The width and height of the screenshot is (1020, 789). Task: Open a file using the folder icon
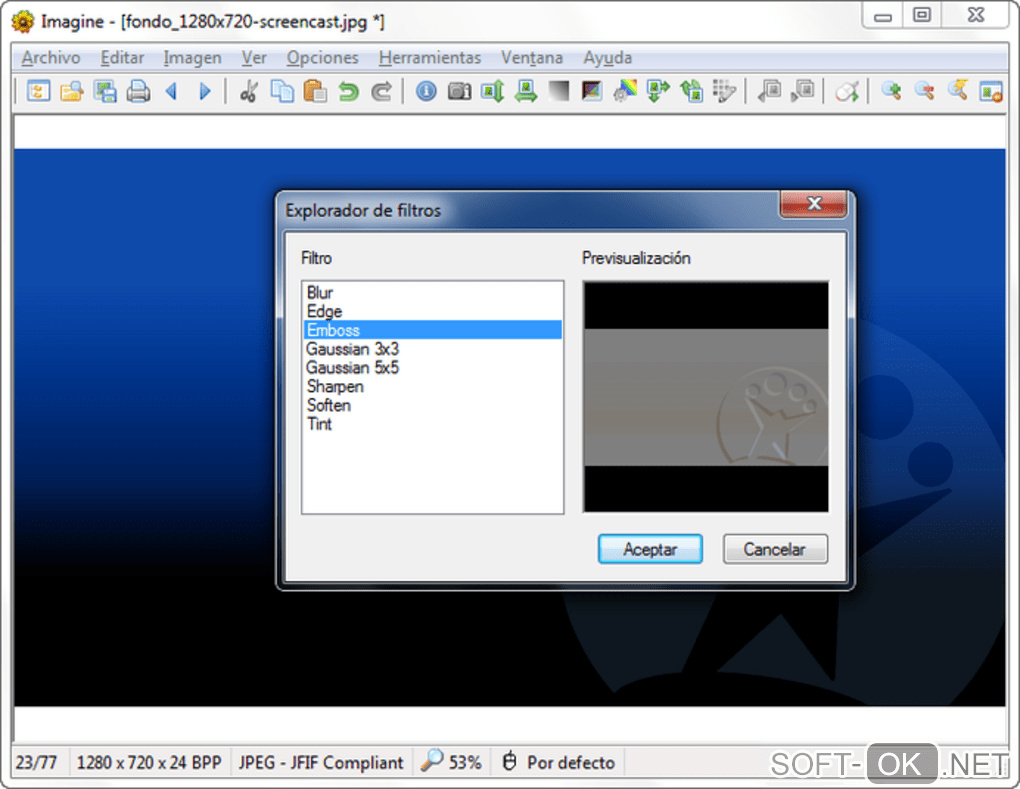(72, 91)
